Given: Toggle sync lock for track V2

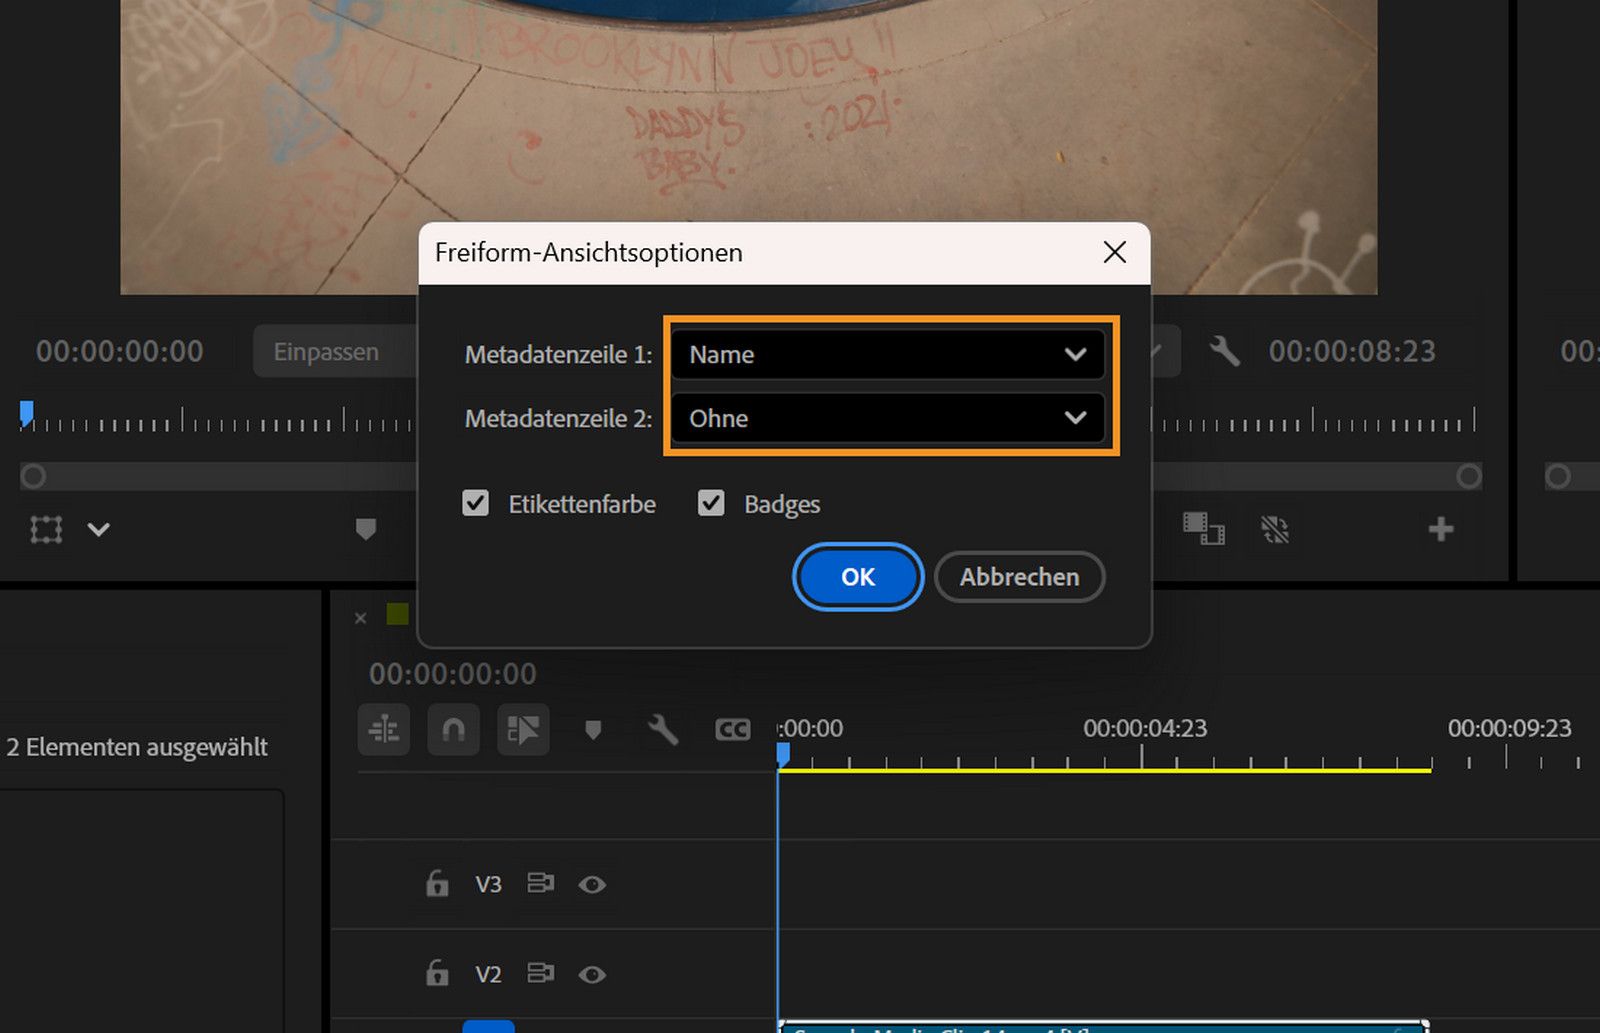Looking at the screenshot, I should coord(541,973).
